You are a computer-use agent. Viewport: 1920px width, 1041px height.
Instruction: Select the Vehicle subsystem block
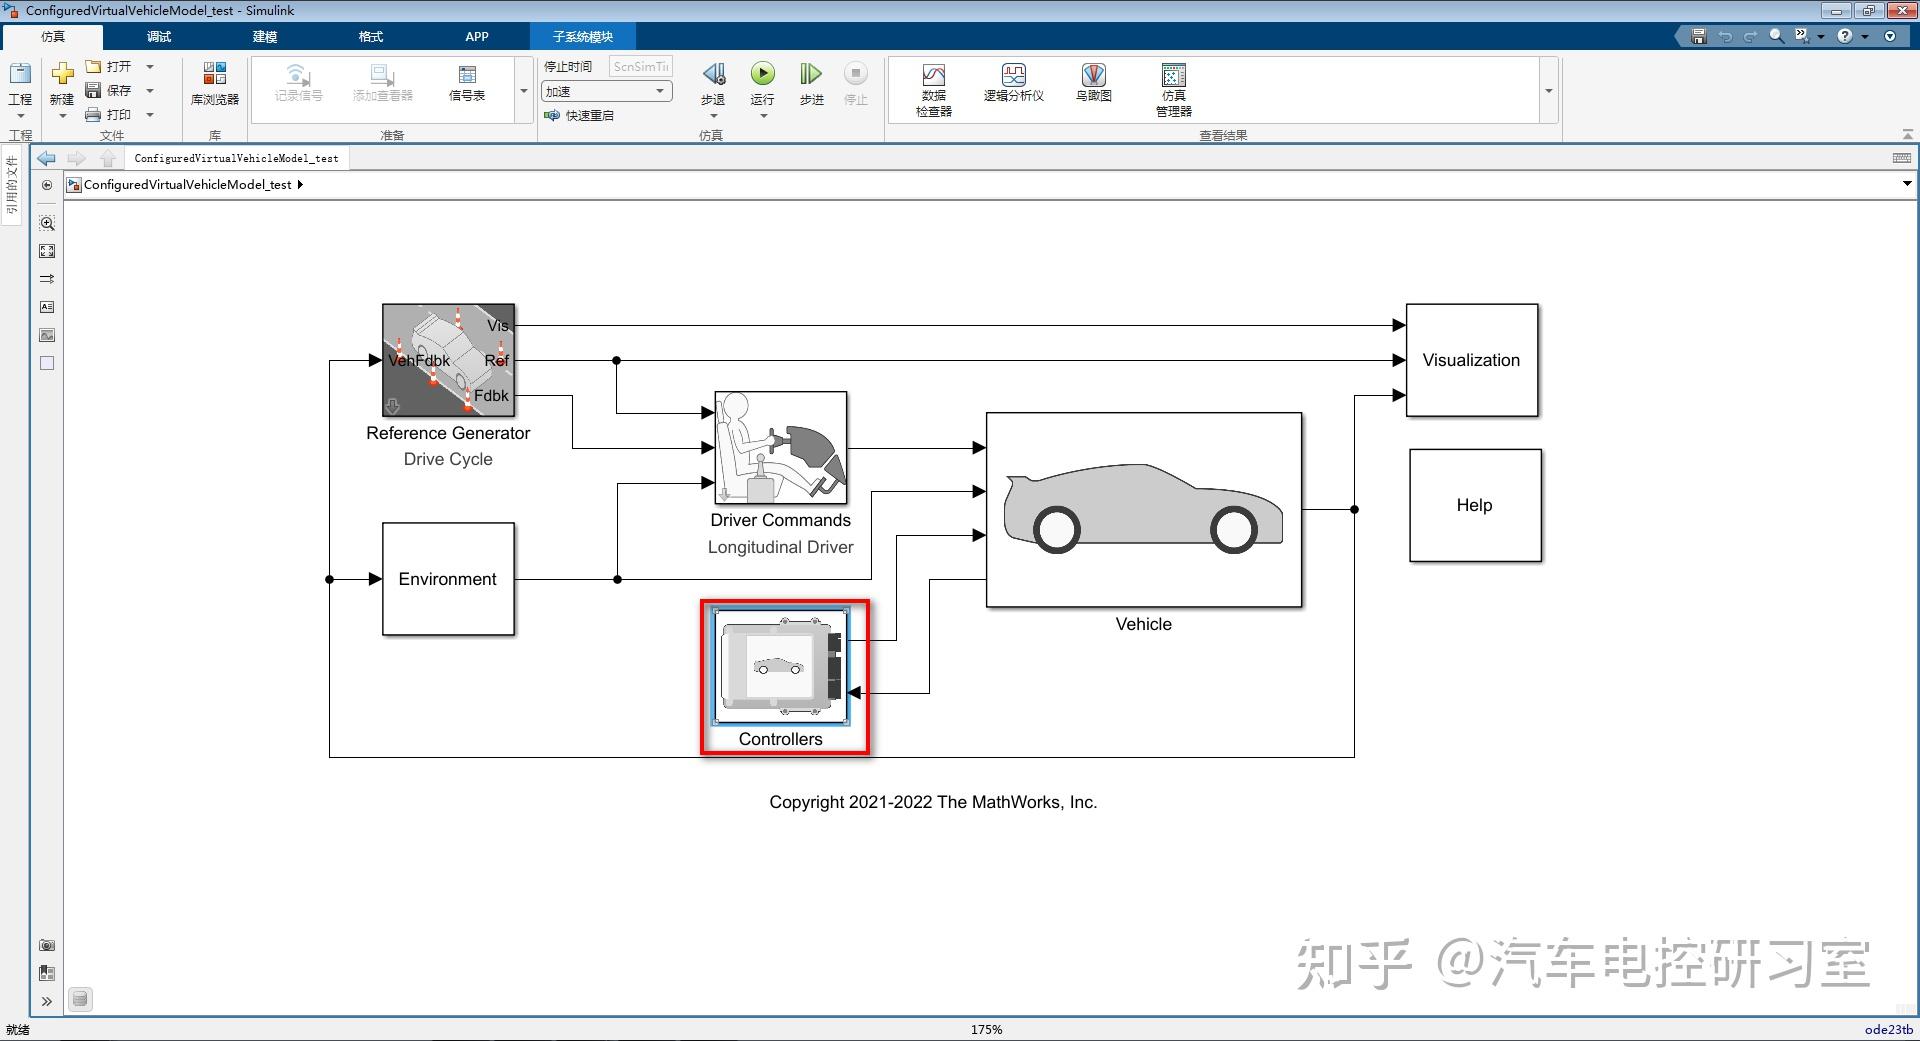click(1144, 510)
